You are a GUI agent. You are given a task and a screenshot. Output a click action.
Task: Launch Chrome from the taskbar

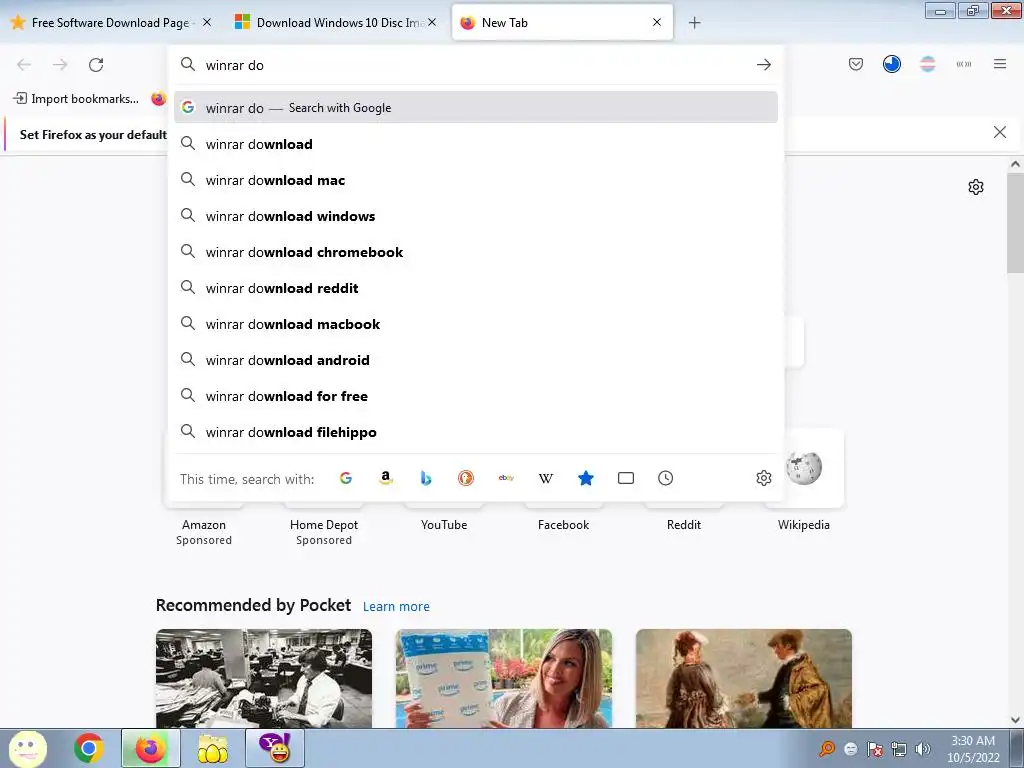click(x=89, y=748)
